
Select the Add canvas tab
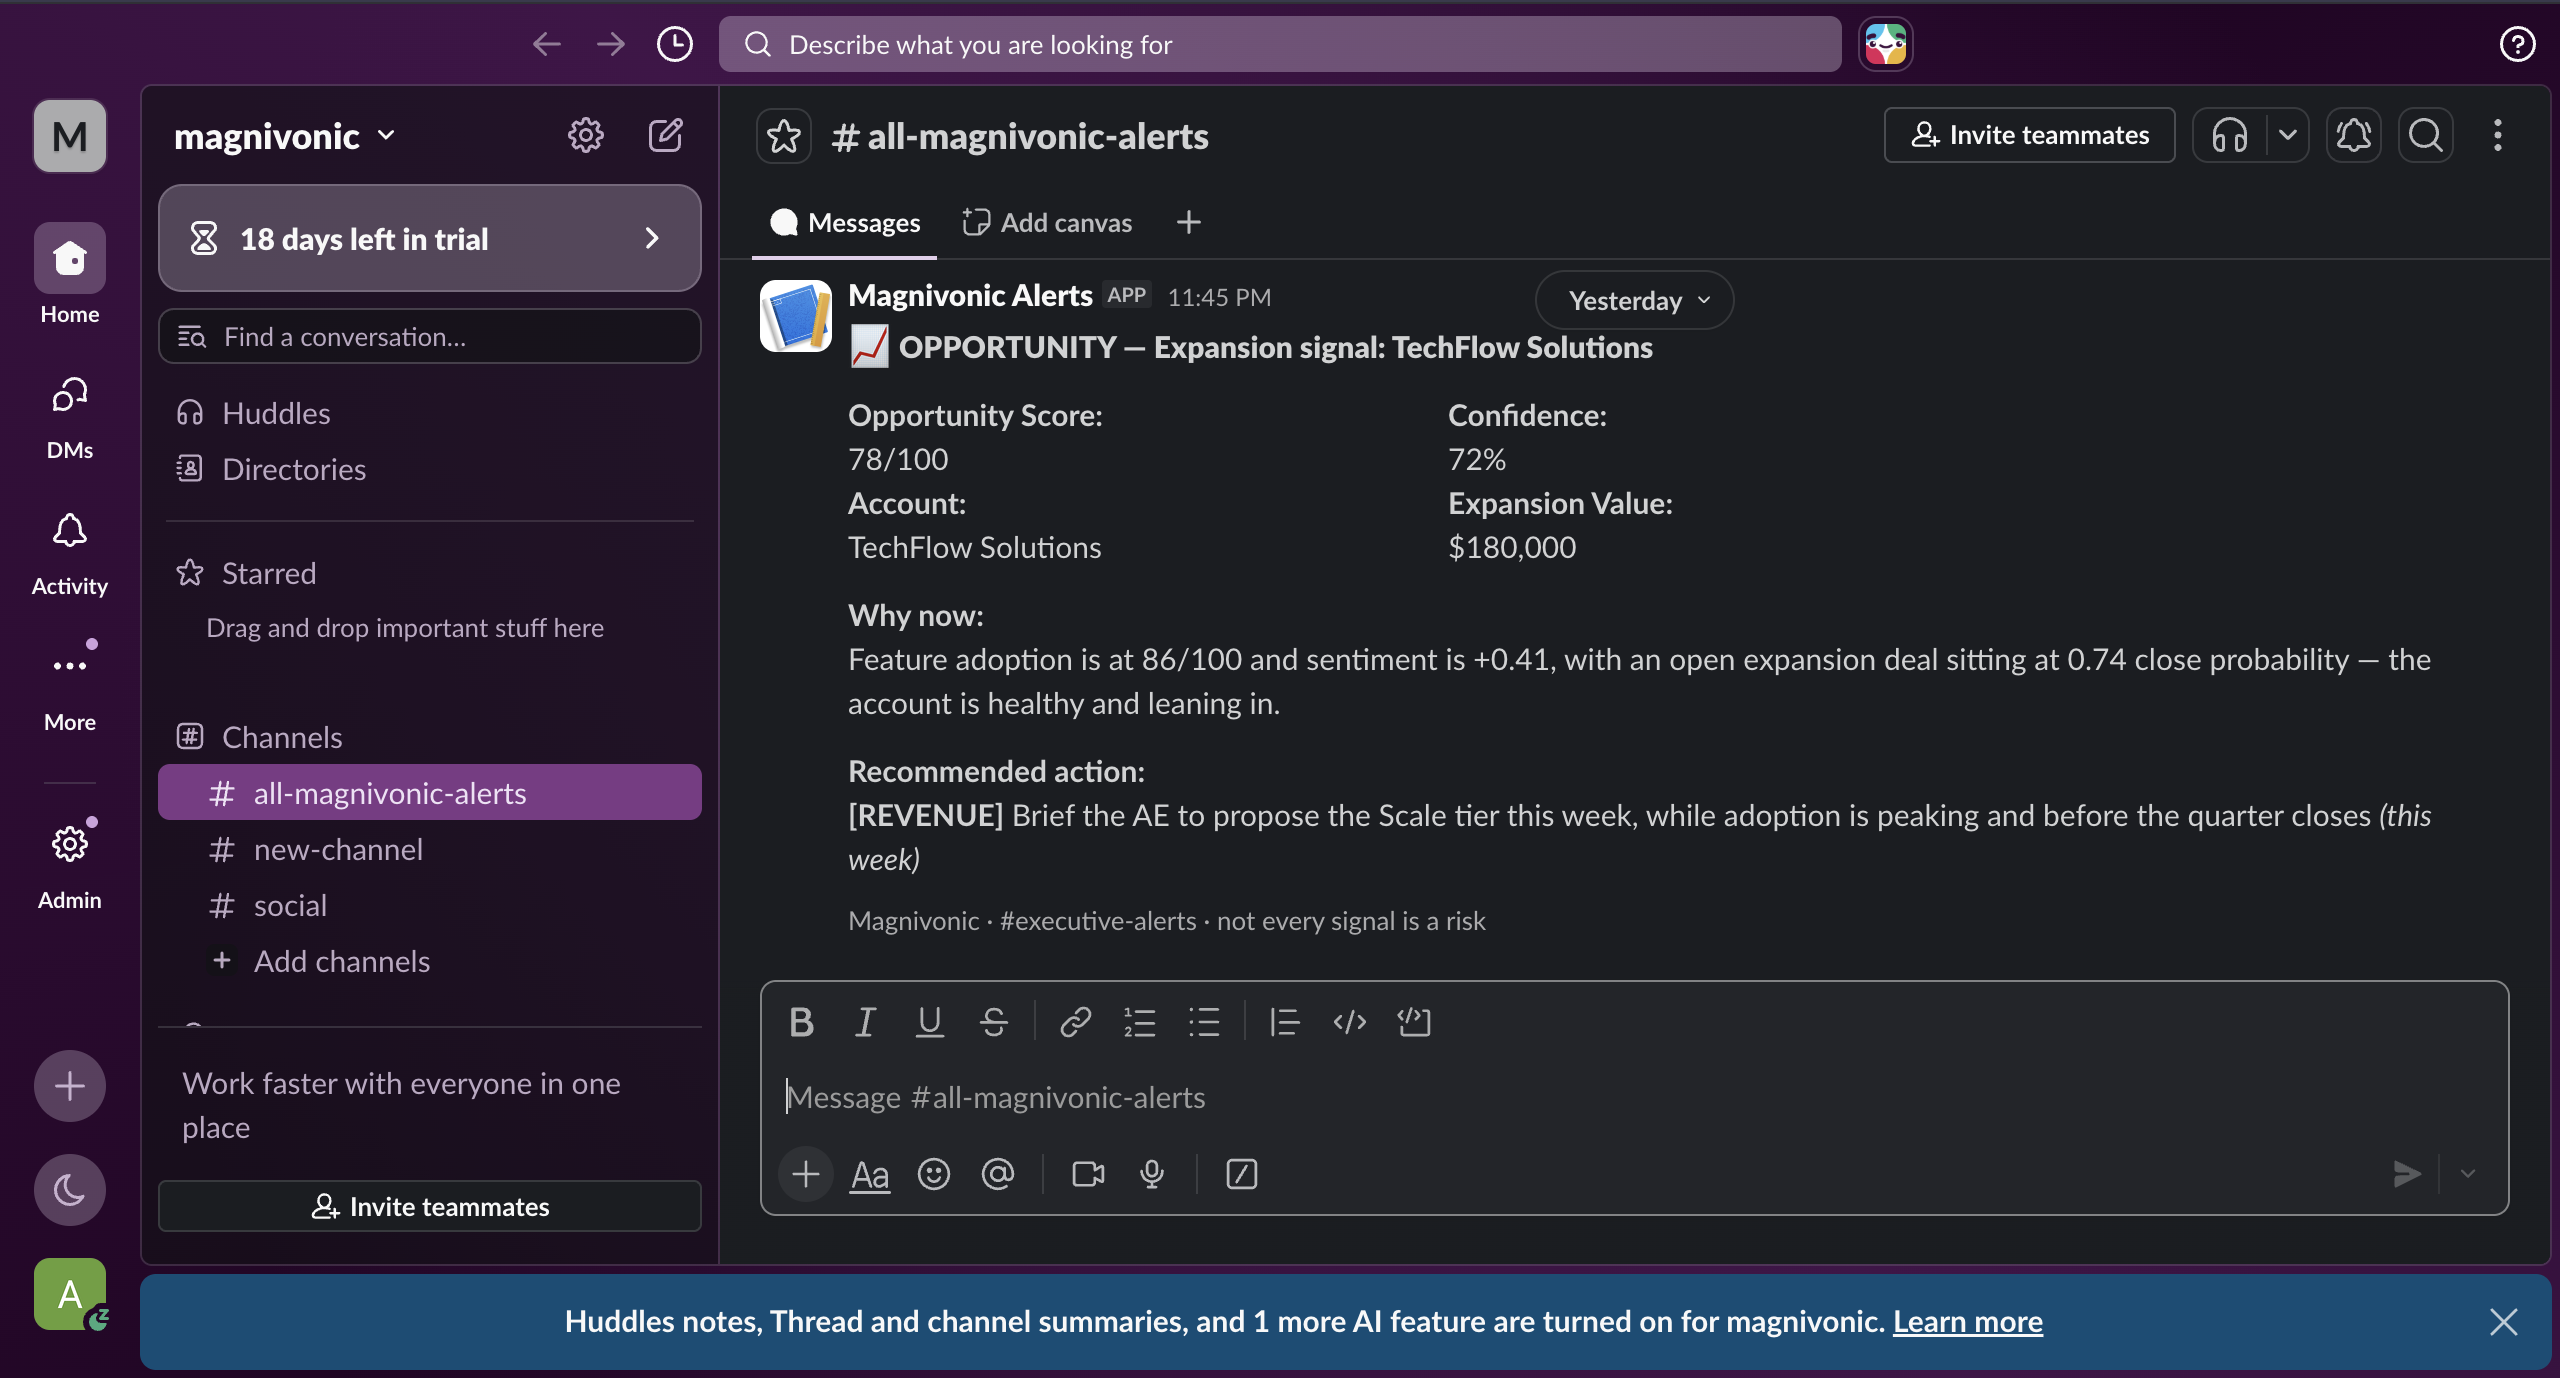1047,222
